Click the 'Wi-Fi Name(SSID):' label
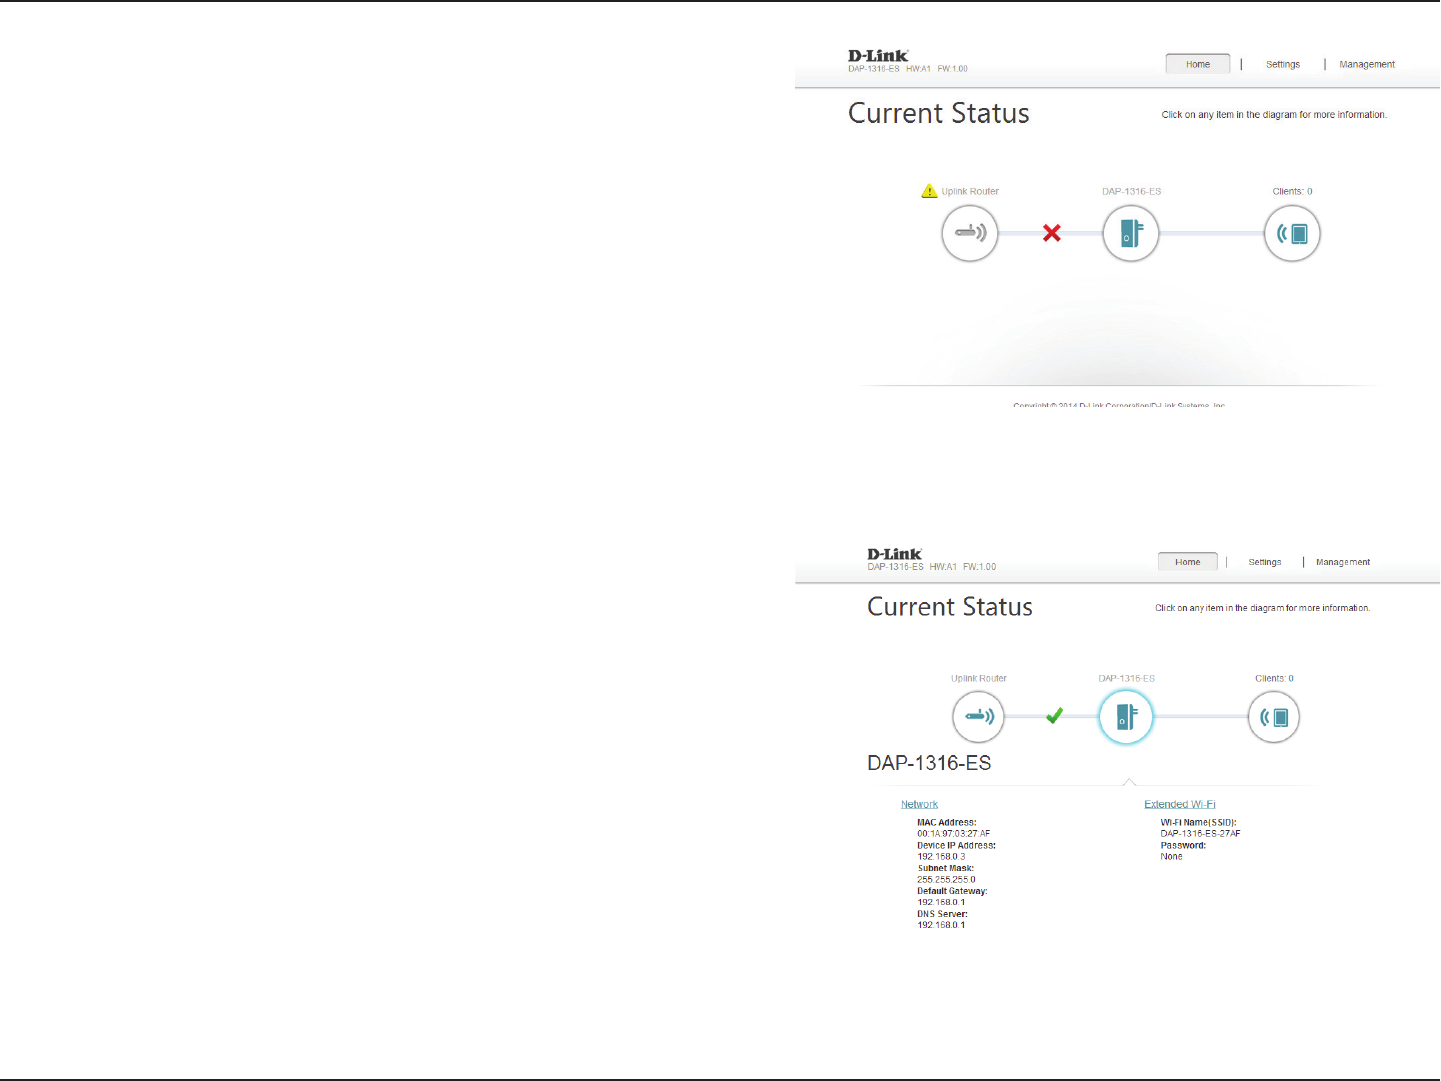Screen dimensions: 1441x1081 1199,822
